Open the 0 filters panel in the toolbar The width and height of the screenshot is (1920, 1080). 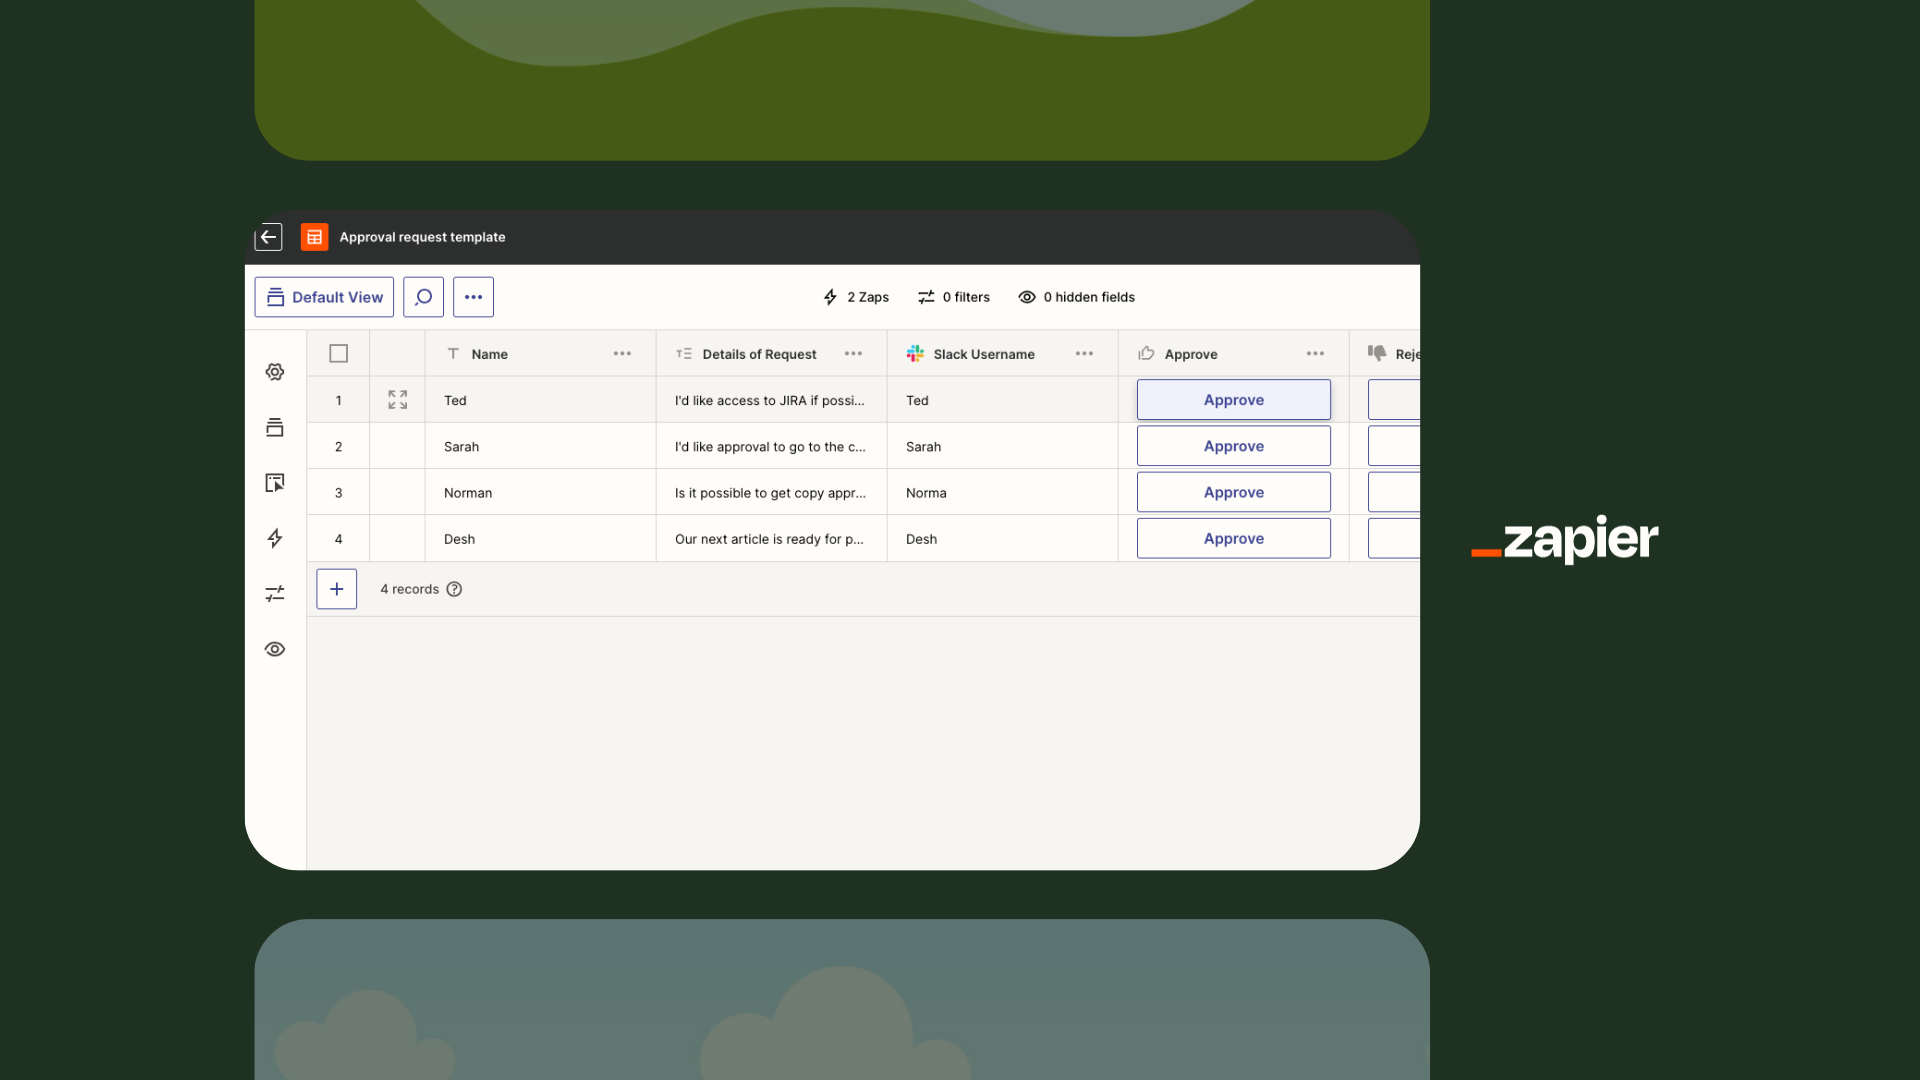pyautogui.click(x=954, y=297)
